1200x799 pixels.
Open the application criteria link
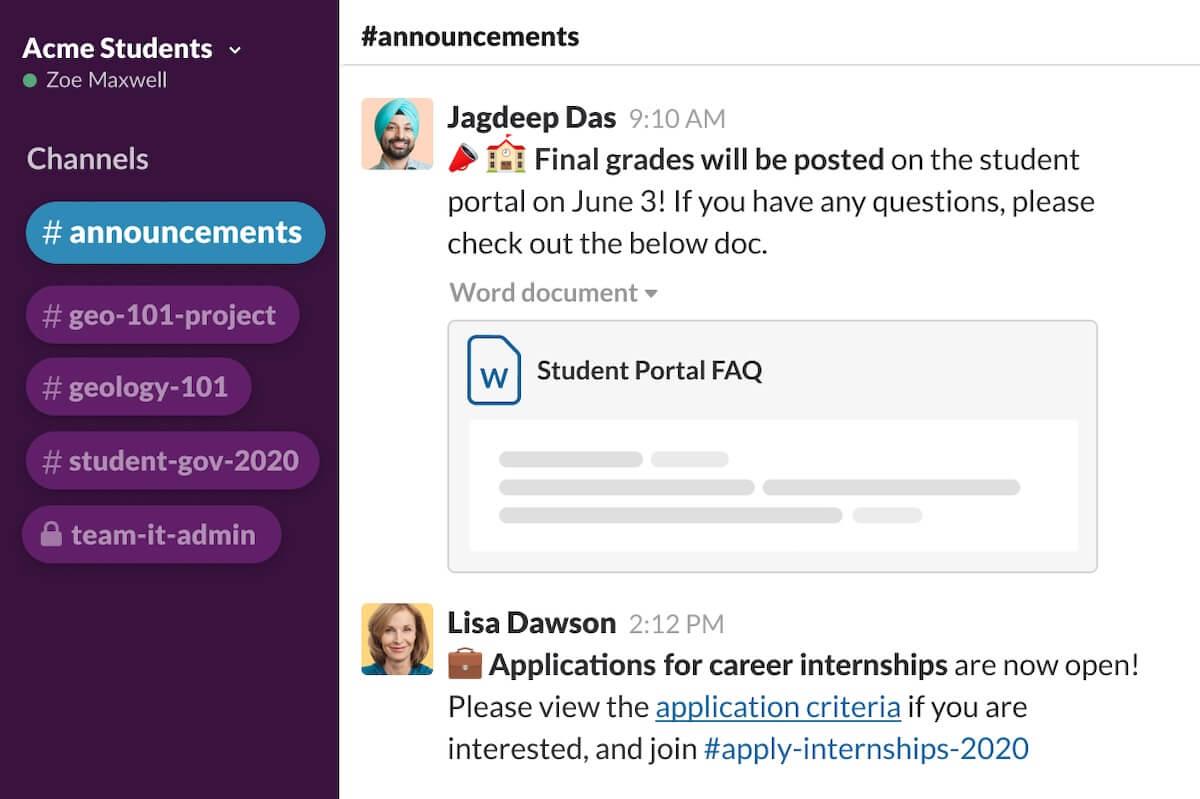coord(778,707)
